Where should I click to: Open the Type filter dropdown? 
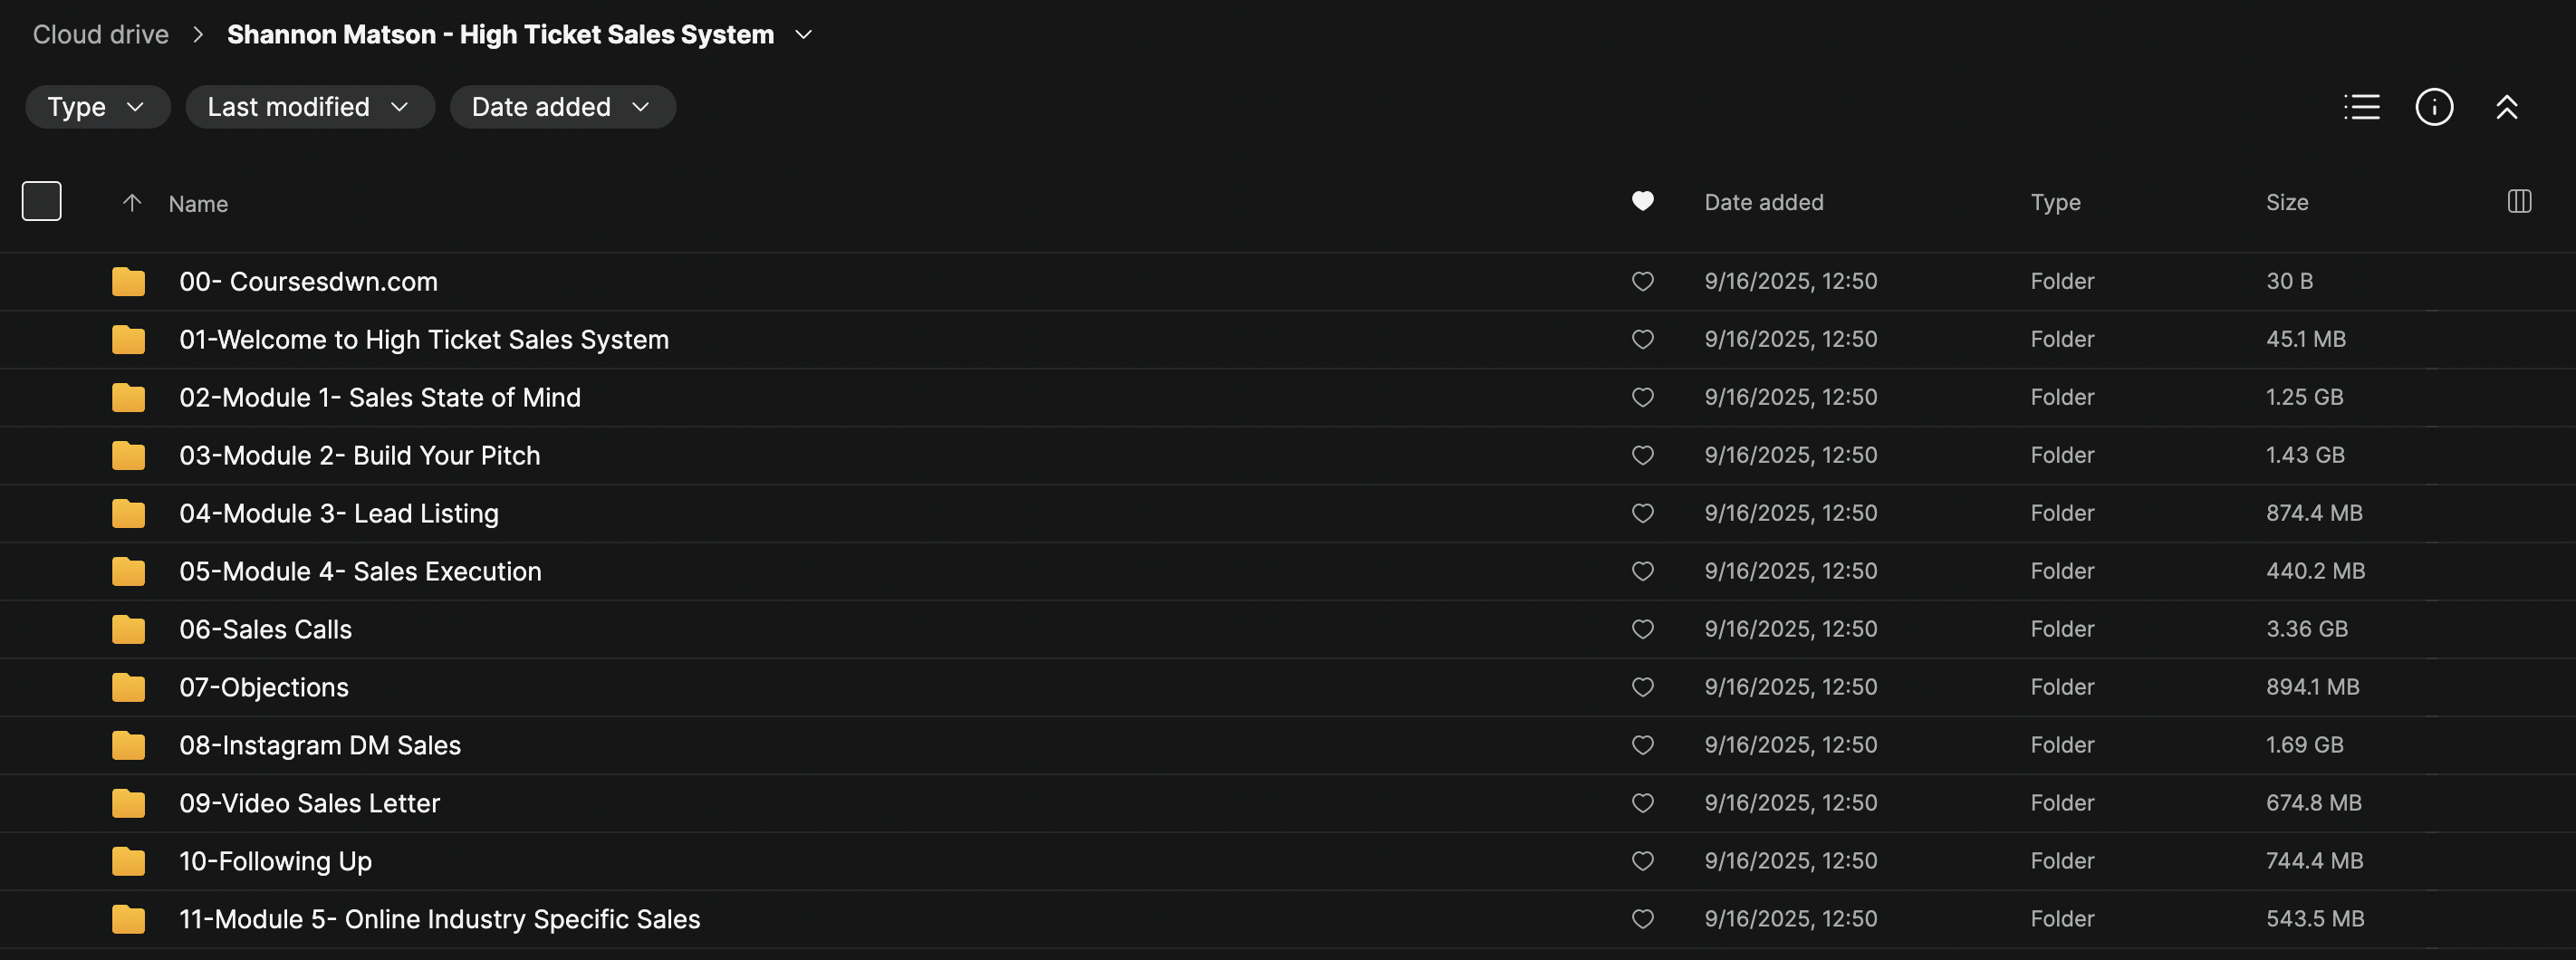point(97,107)
